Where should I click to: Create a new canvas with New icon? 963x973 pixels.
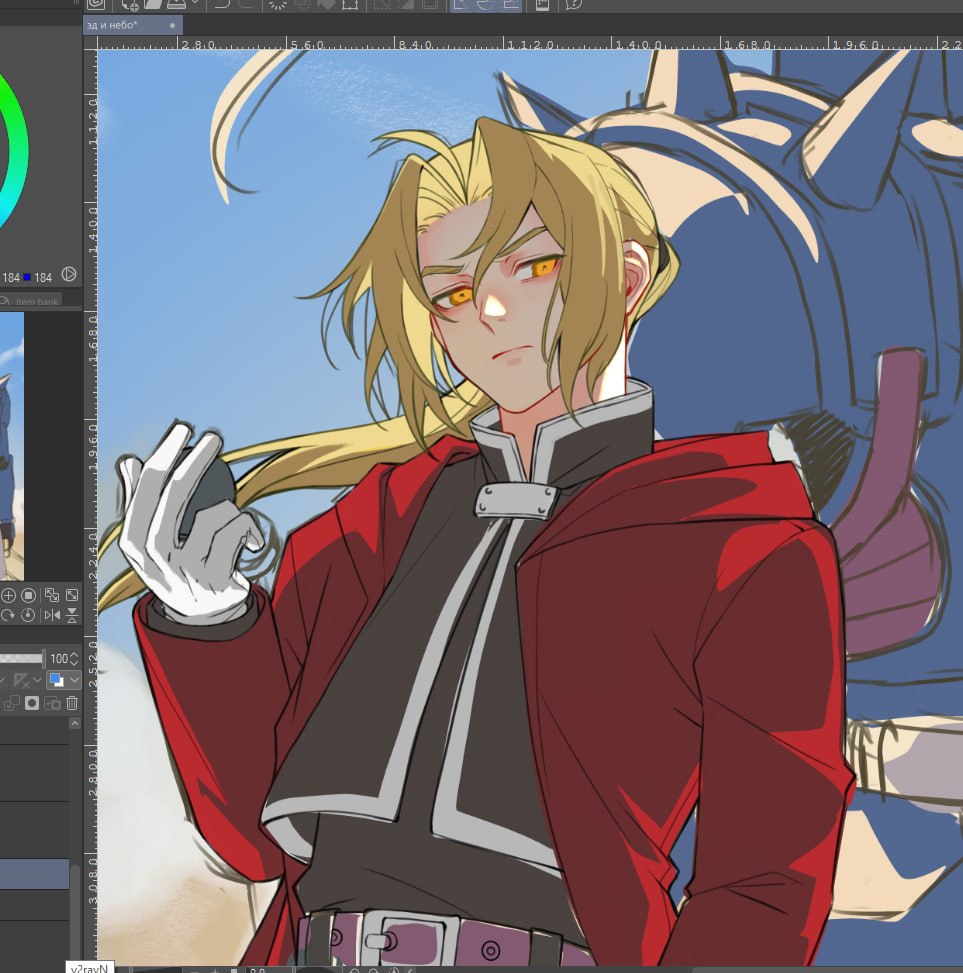pos(130,5)
